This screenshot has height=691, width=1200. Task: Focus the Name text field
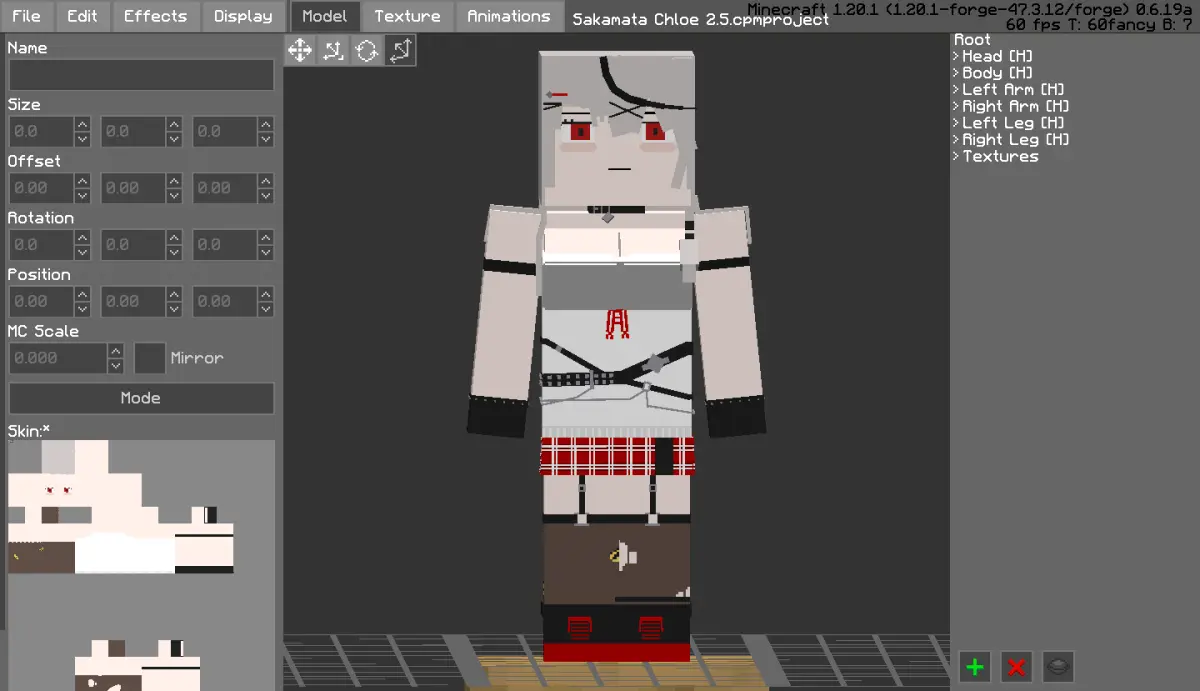click(141, 75)
